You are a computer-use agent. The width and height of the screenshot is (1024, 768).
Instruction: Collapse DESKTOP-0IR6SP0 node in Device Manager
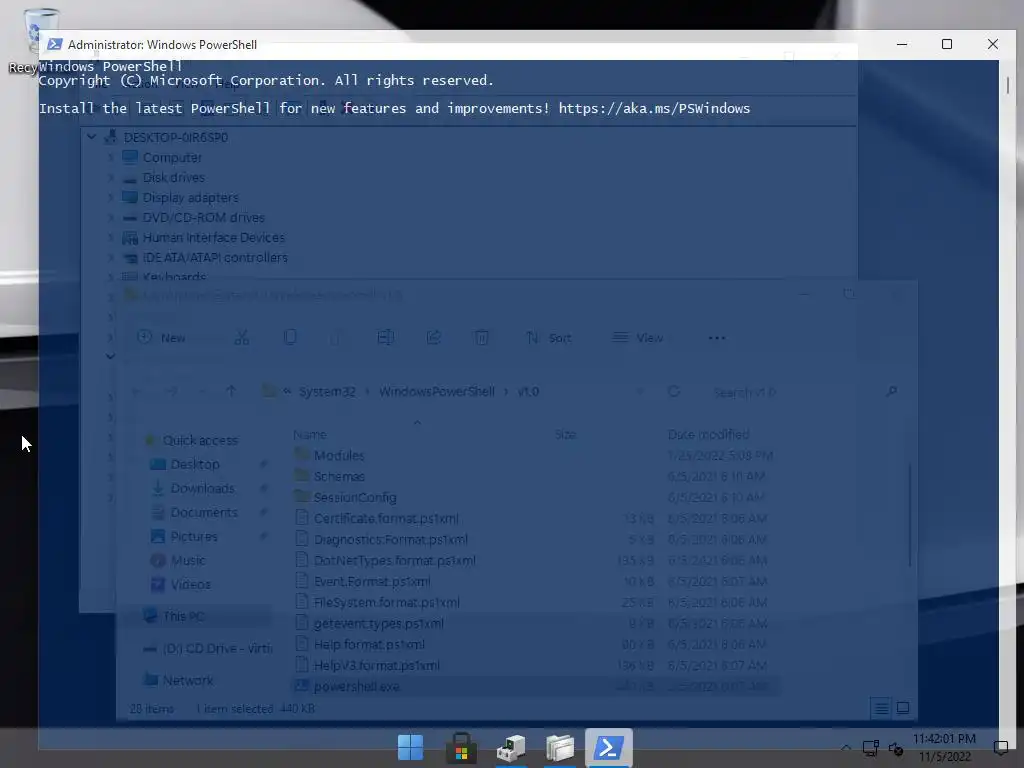tap(91, 137)
